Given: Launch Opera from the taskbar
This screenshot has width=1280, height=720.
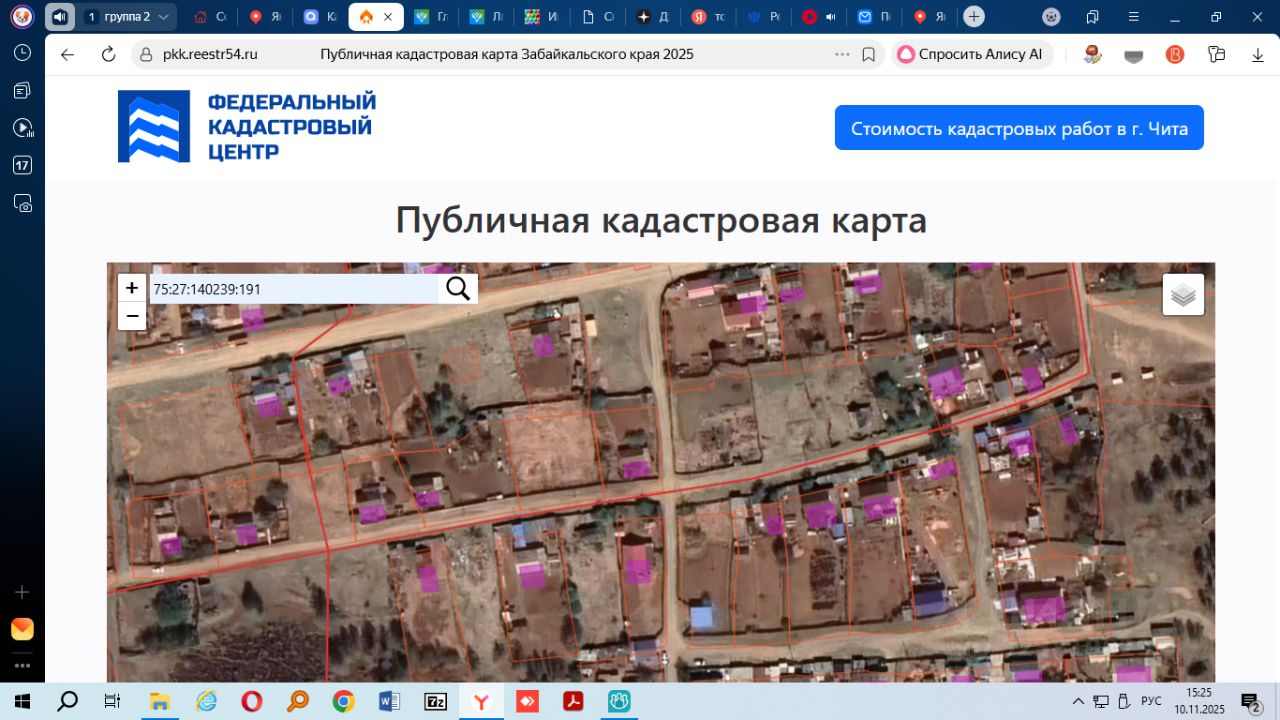Looking at the screenshot, I should click(x=252, y=701).
